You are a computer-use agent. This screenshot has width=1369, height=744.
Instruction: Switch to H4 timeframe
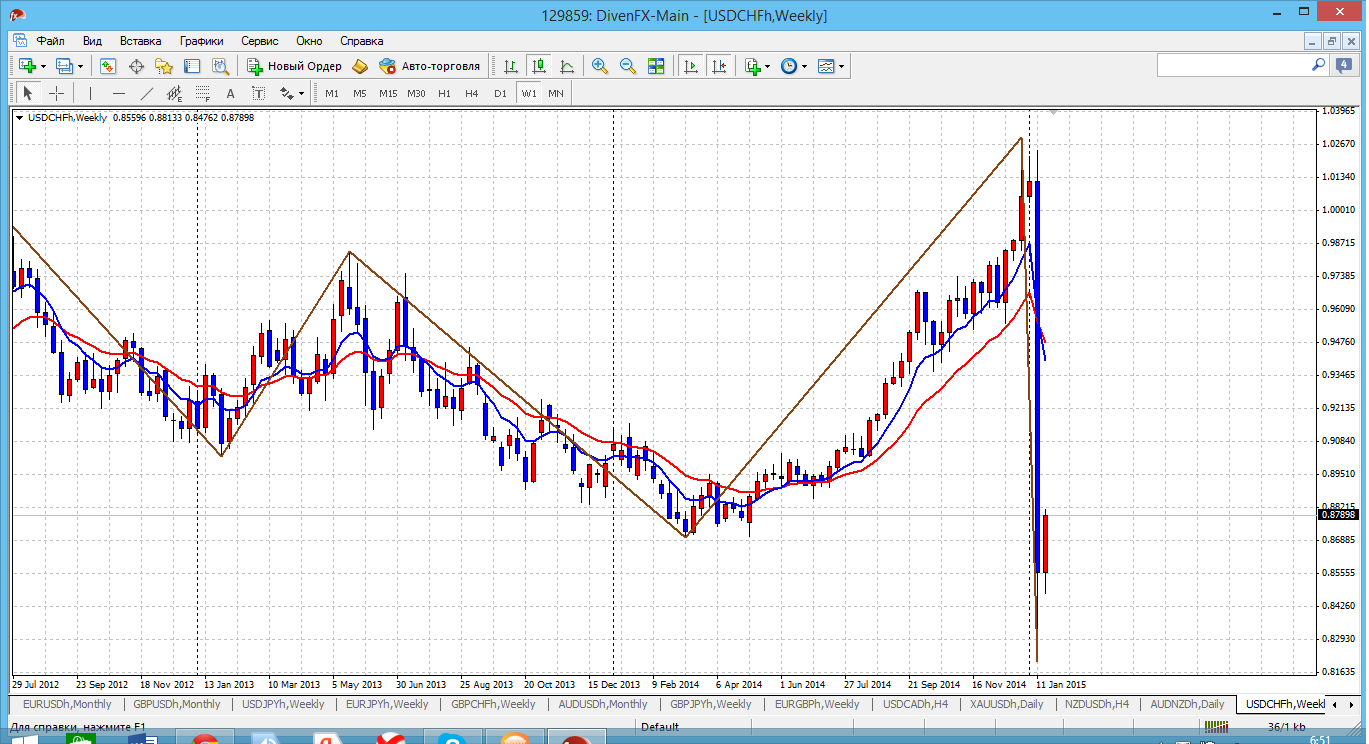pyautogui.click(x=472, y=93)
